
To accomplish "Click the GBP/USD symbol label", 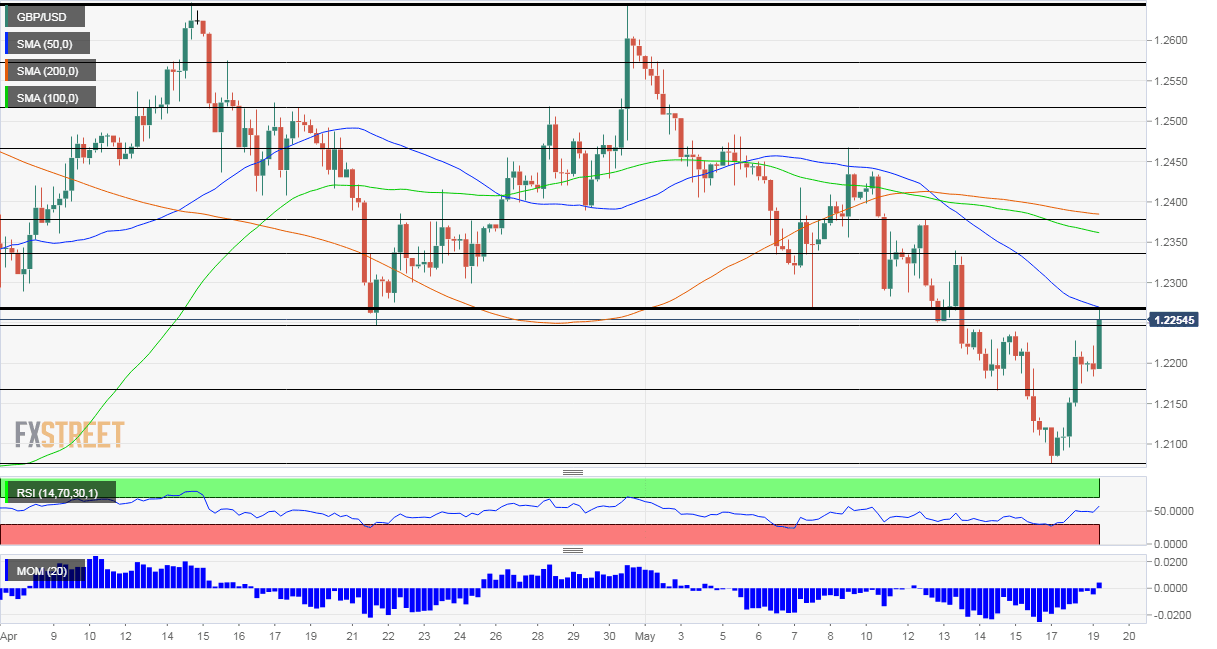I will pyautogui.click(x=43, y=17).
